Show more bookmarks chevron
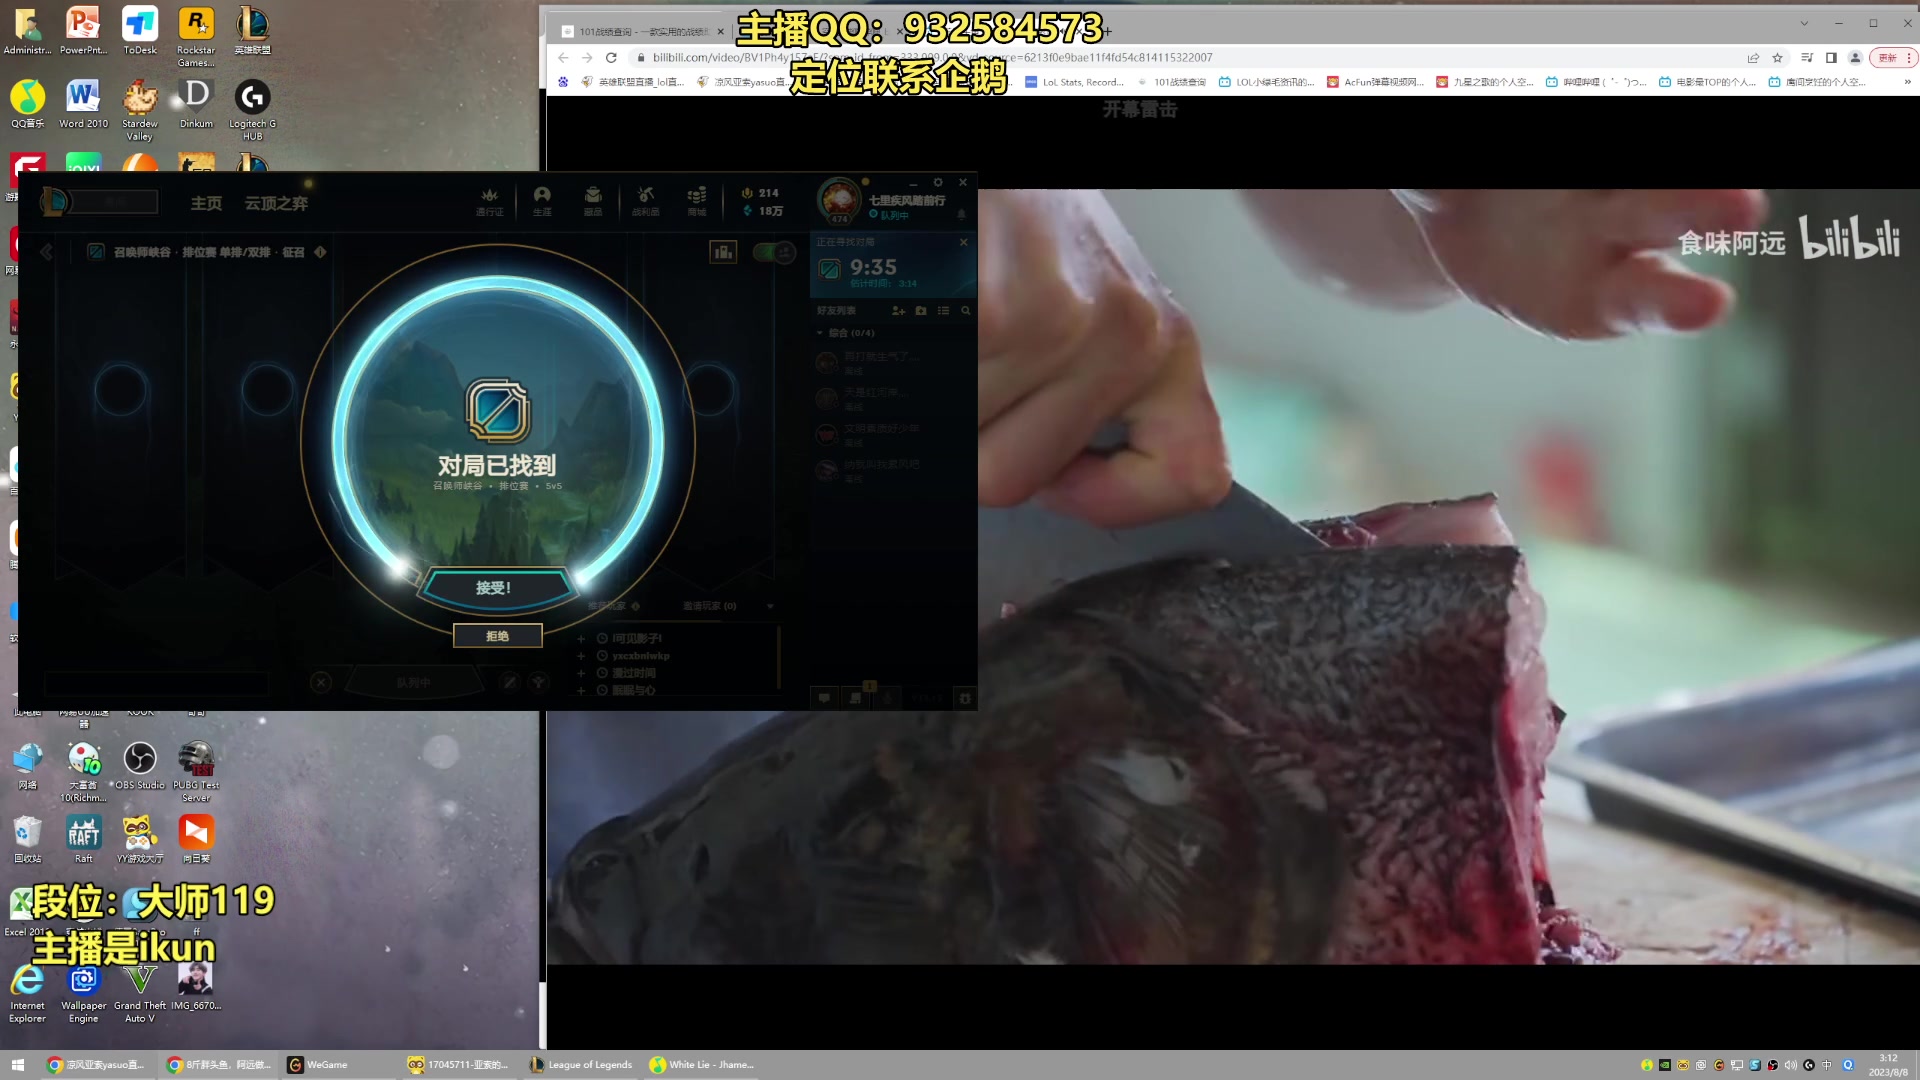Screen dimensions: 1920x1080 1907,82
